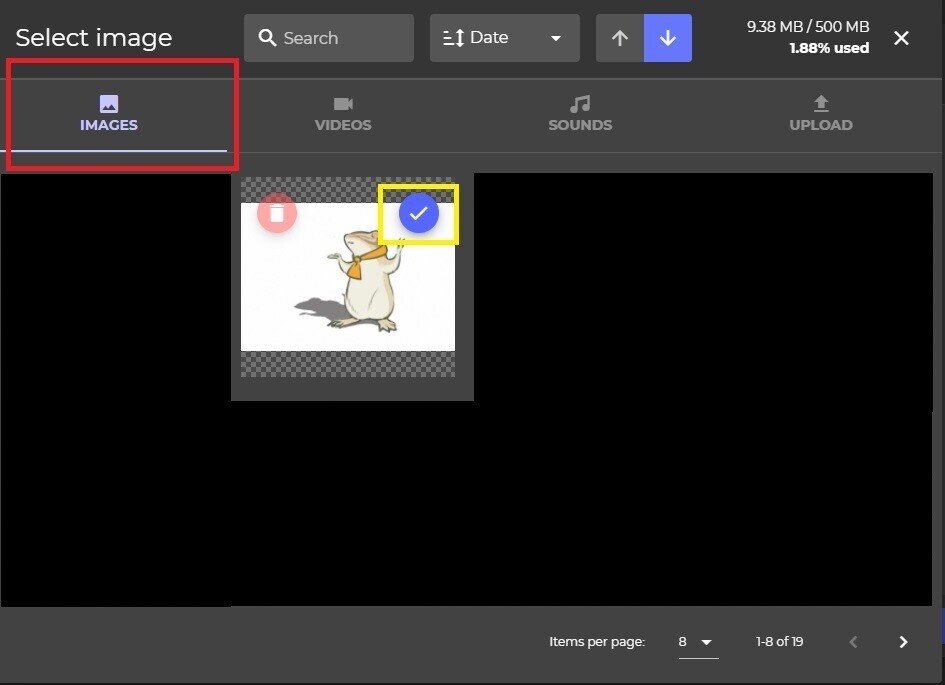Screen dimensions: 945x685
Task: Go to the next page of images
Action: tap(903, 642)
